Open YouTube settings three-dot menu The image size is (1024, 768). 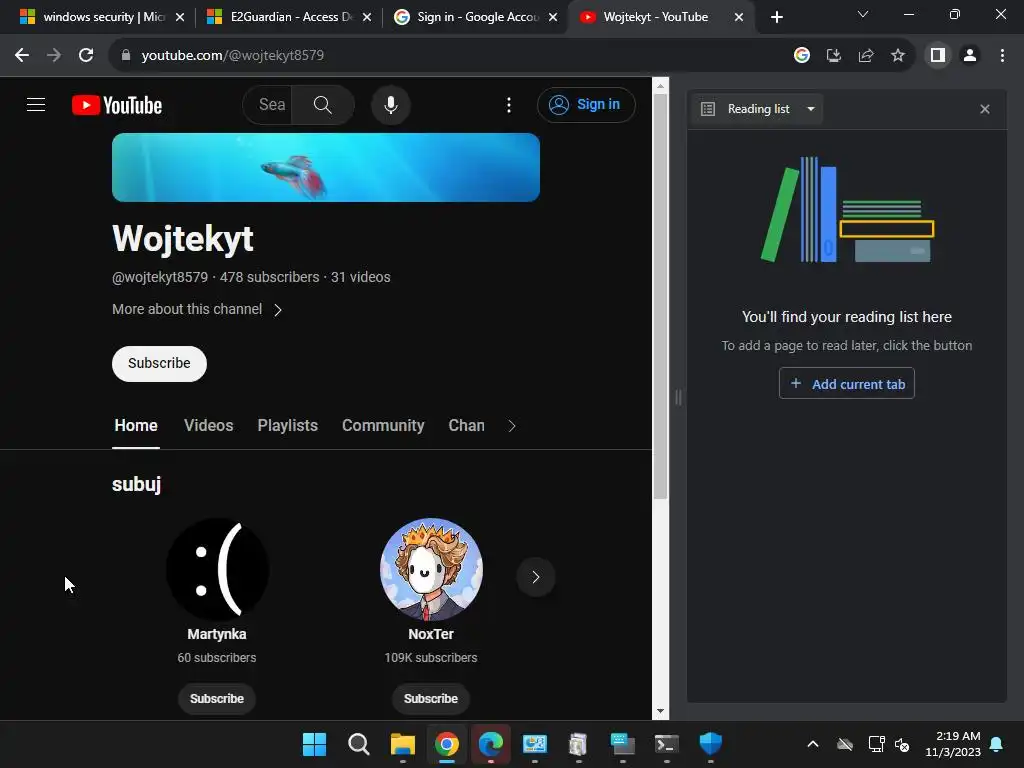coord(509,104)
